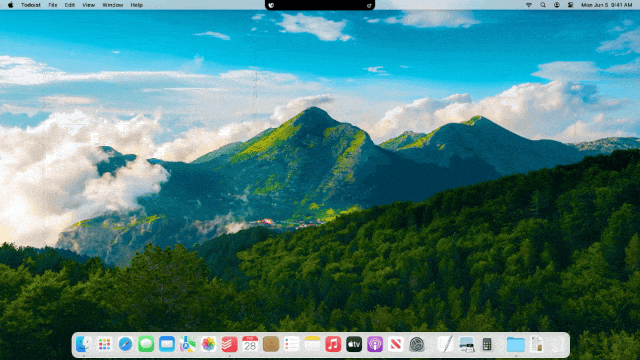Open the Window menu

113,5
